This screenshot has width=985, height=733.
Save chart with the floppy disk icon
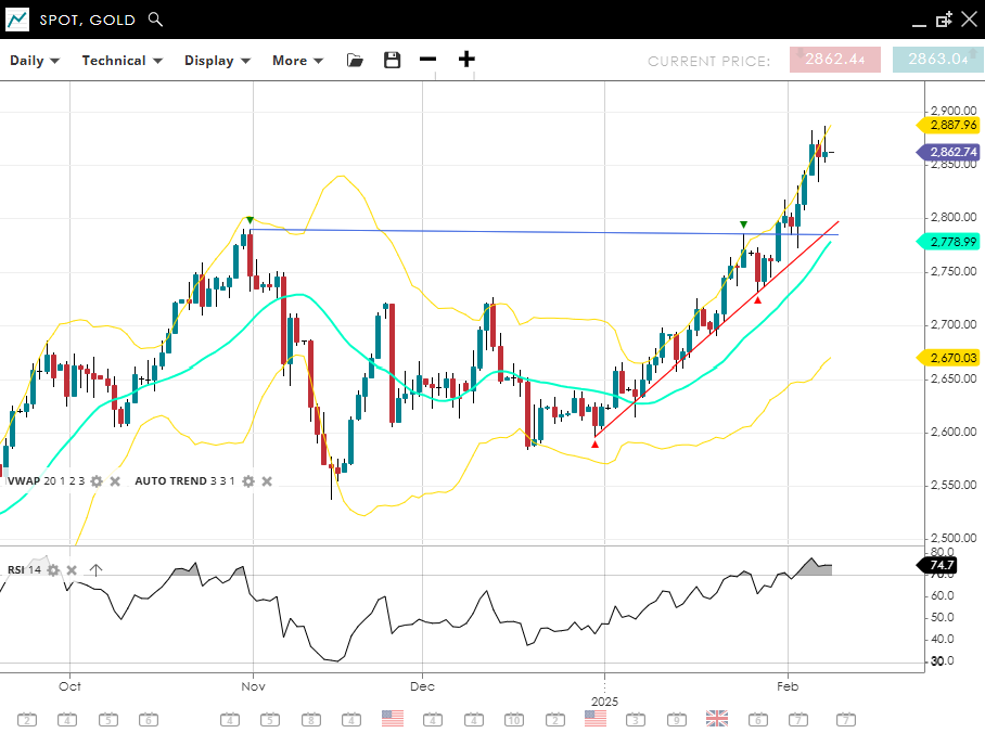coord(392,60)
